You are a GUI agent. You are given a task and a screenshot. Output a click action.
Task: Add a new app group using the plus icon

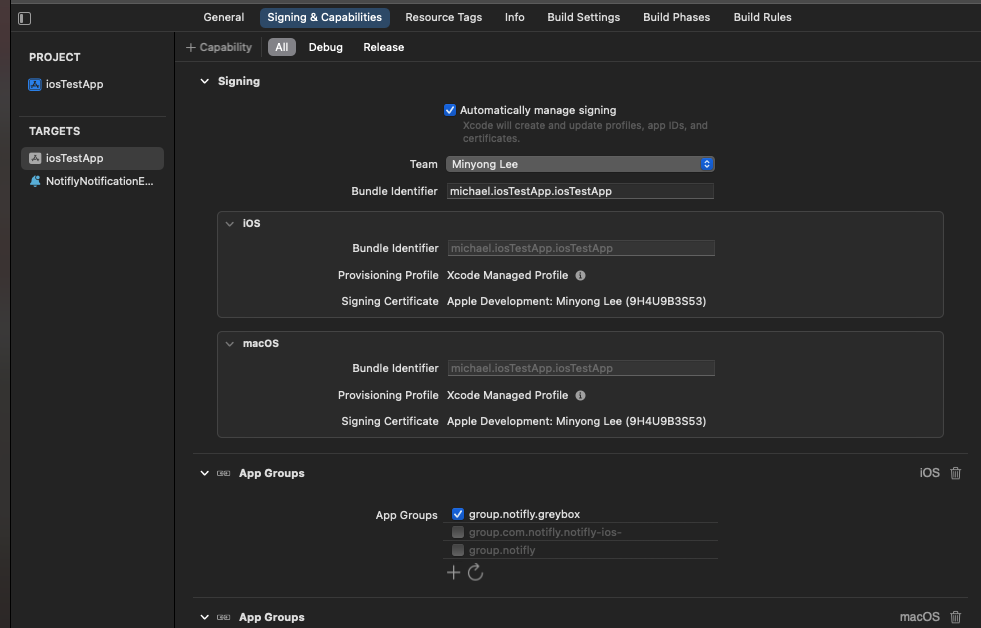pos(454,571)
